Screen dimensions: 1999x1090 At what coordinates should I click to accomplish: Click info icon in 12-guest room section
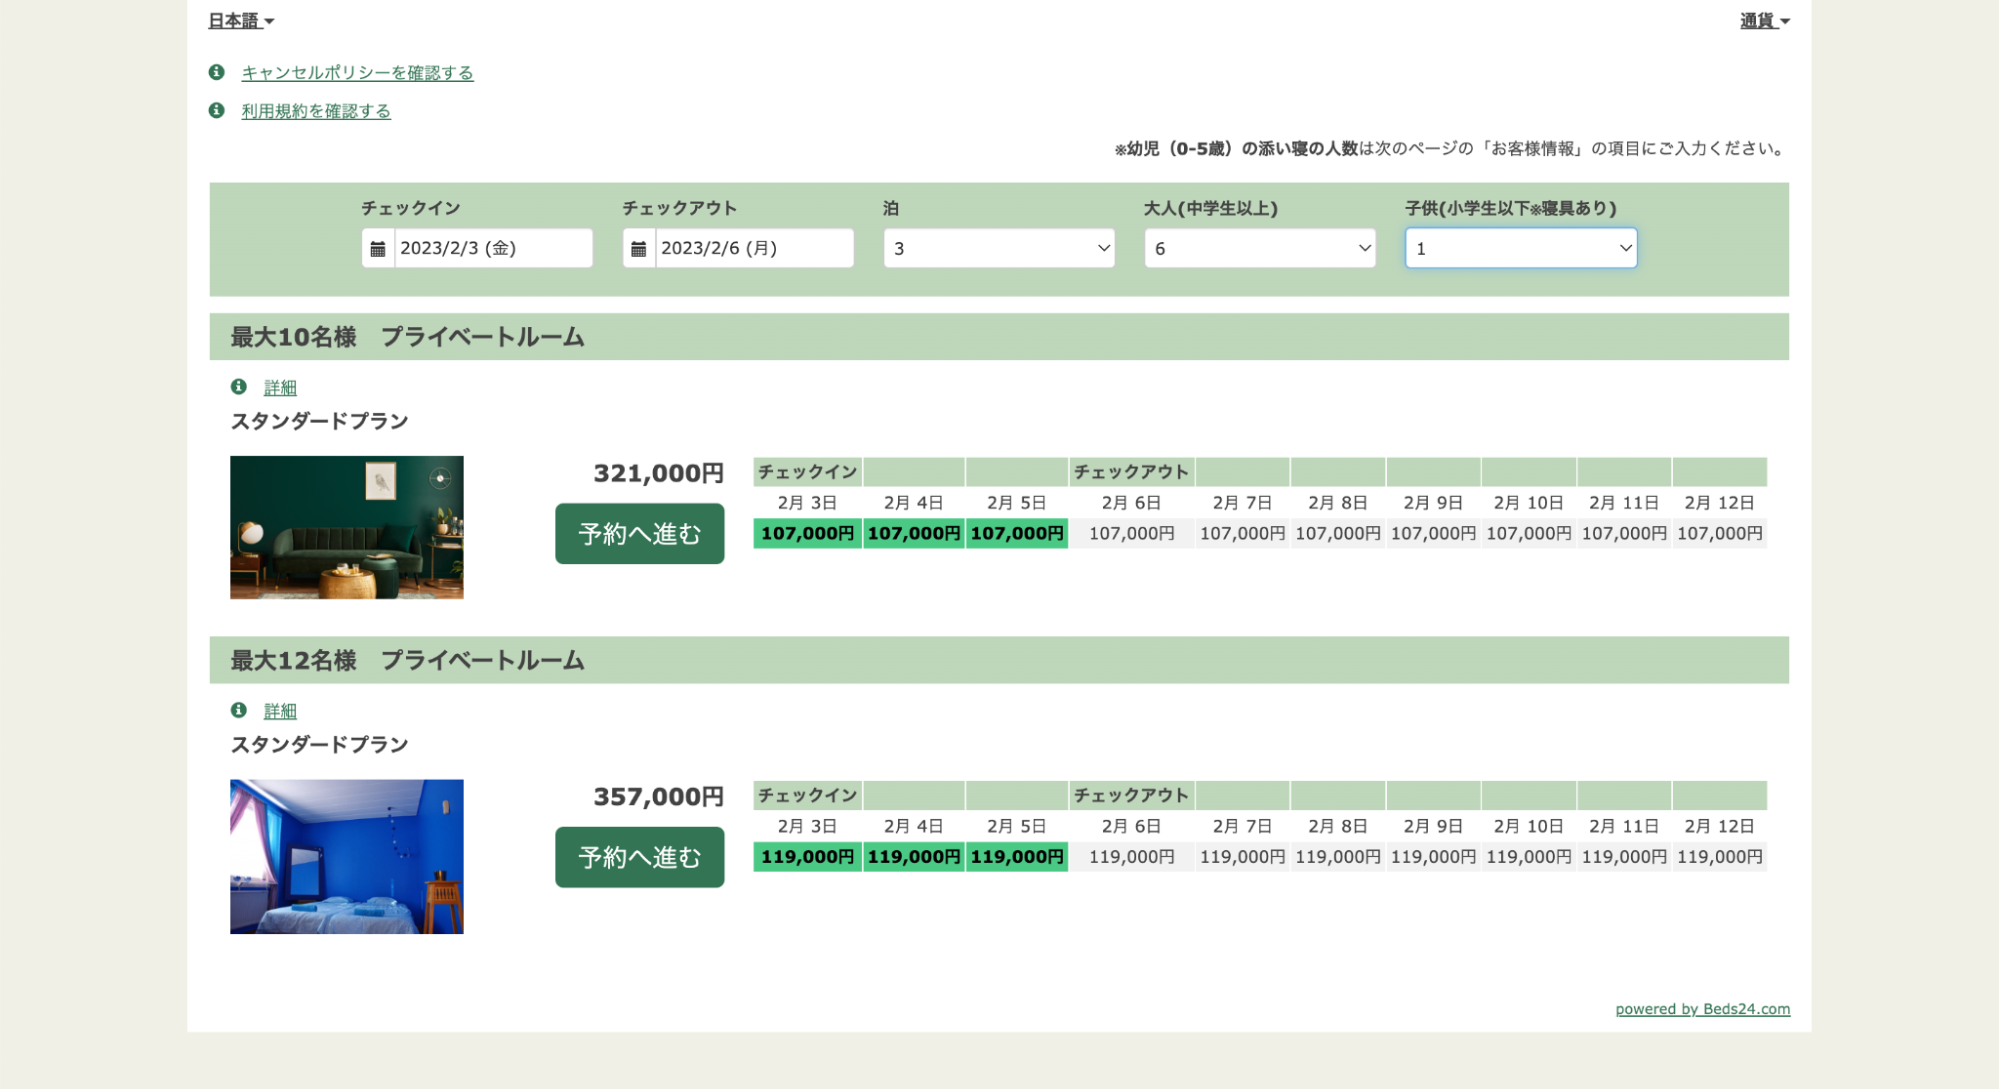(238, 710)
